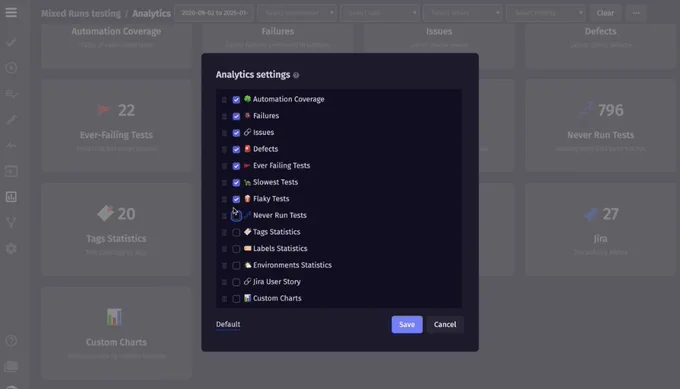Image resolution: width=680 pixels, height=389 pixels.
Task: Open the Jira card showing 27
Action: [x=600, y=229]
